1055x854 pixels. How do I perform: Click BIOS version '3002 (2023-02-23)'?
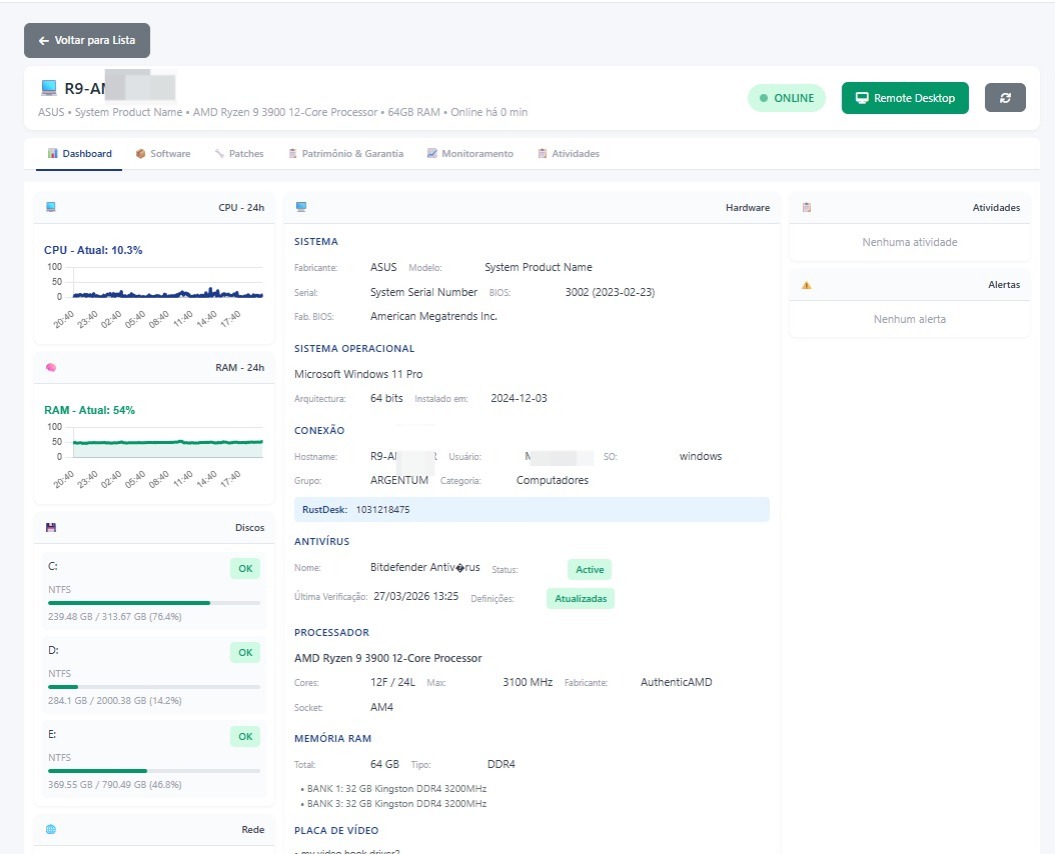click(610, 292)
